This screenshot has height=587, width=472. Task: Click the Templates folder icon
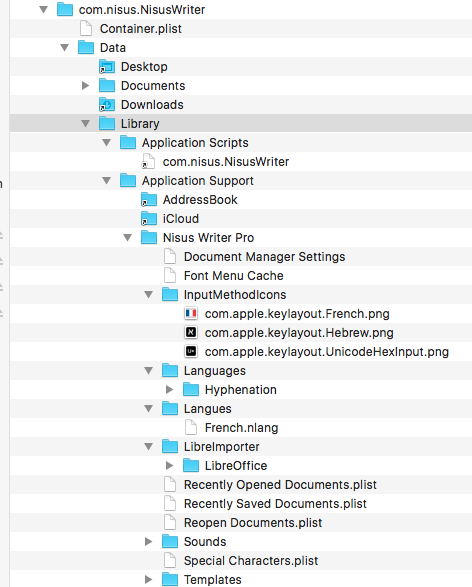[x=170, y=579]
